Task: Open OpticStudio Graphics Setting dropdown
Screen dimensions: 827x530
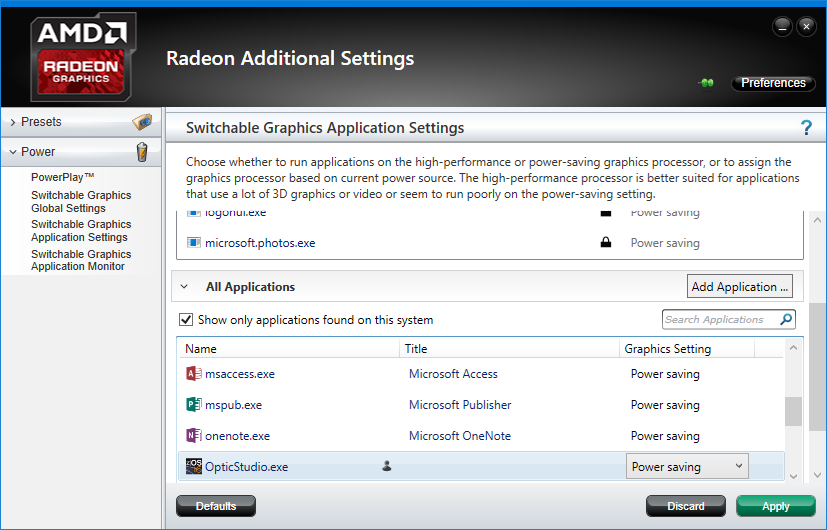Action: pyautogui.click(x=687, y=466)
